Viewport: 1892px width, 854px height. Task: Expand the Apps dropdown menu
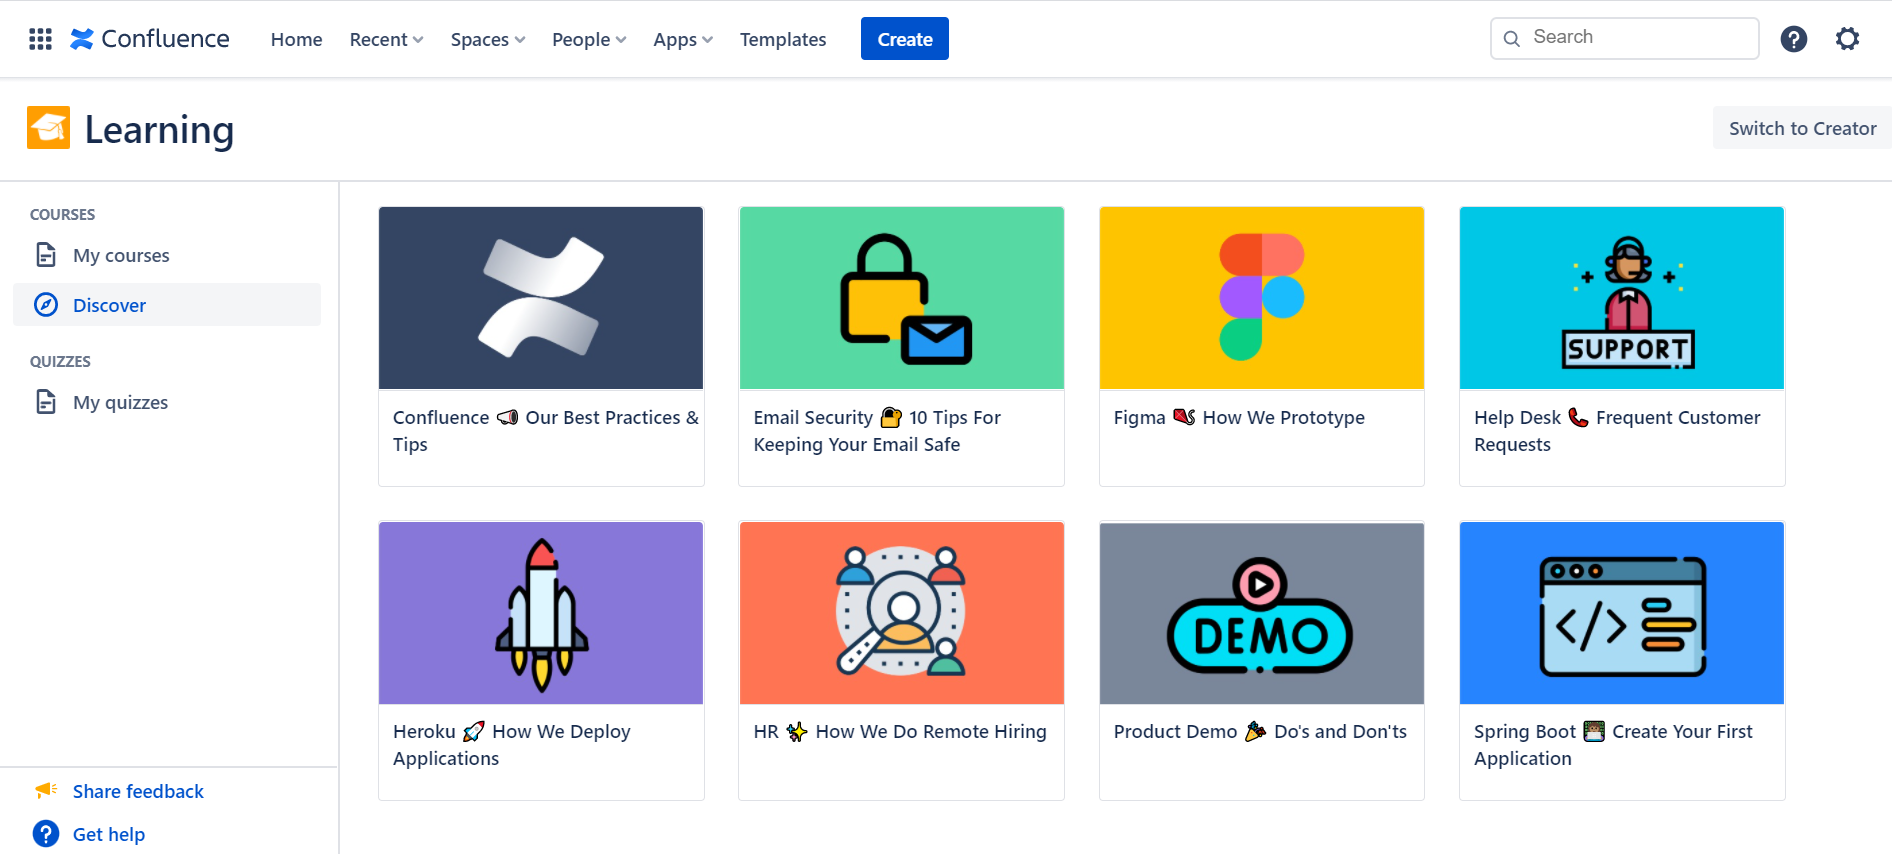click(683, 39)
